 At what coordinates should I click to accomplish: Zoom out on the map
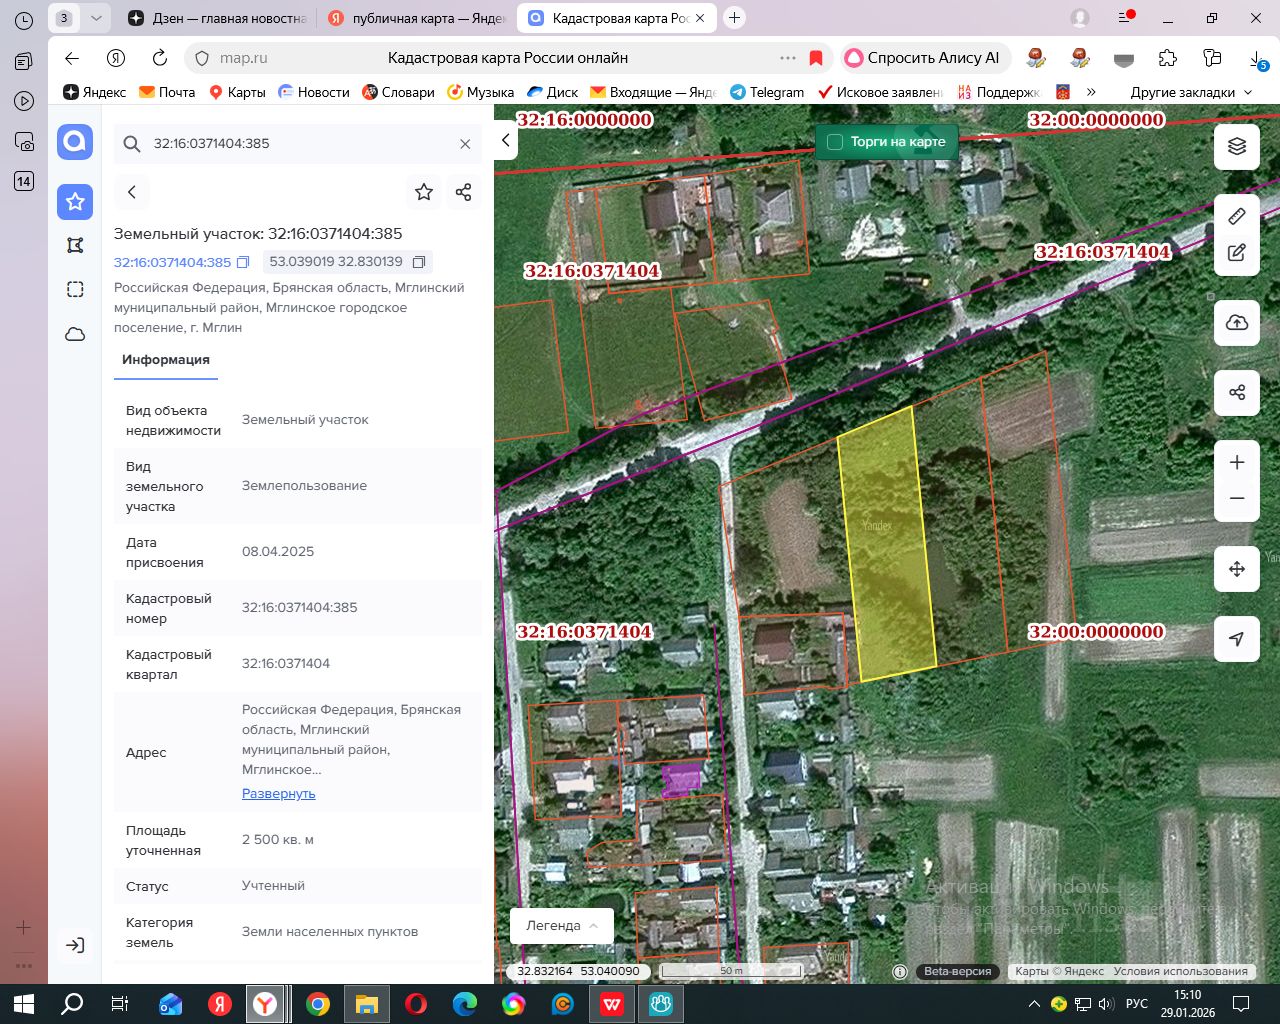point(1237,499)
